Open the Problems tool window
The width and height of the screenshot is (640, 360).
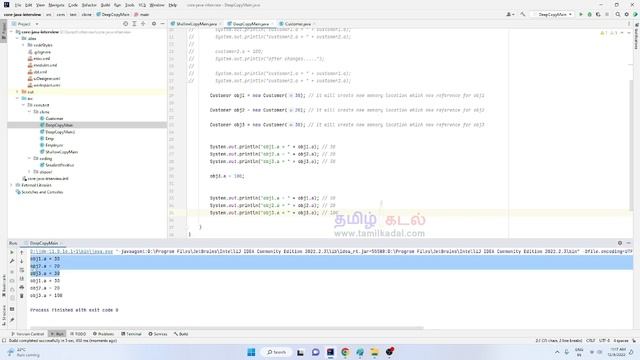(x=103, y=334)
